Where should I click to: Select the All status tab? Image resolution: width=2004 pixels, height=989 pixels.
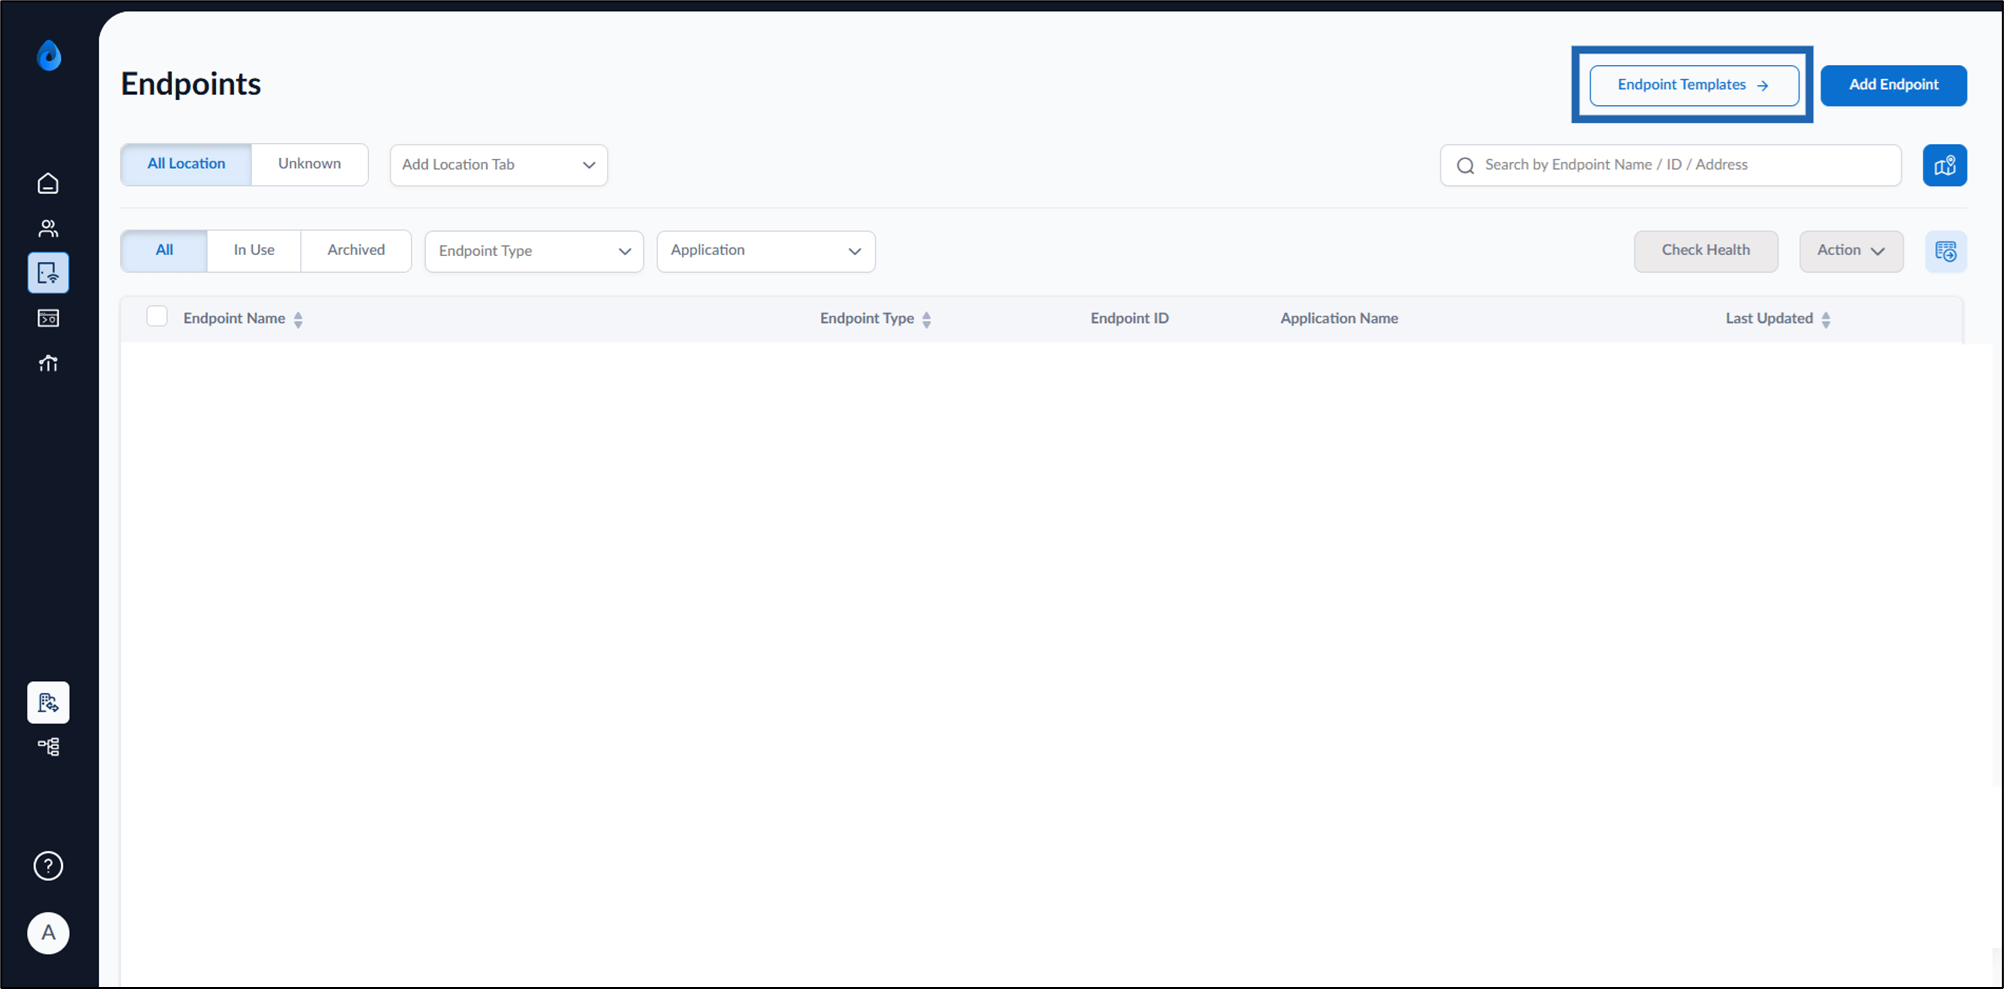[x=164, y=250]
